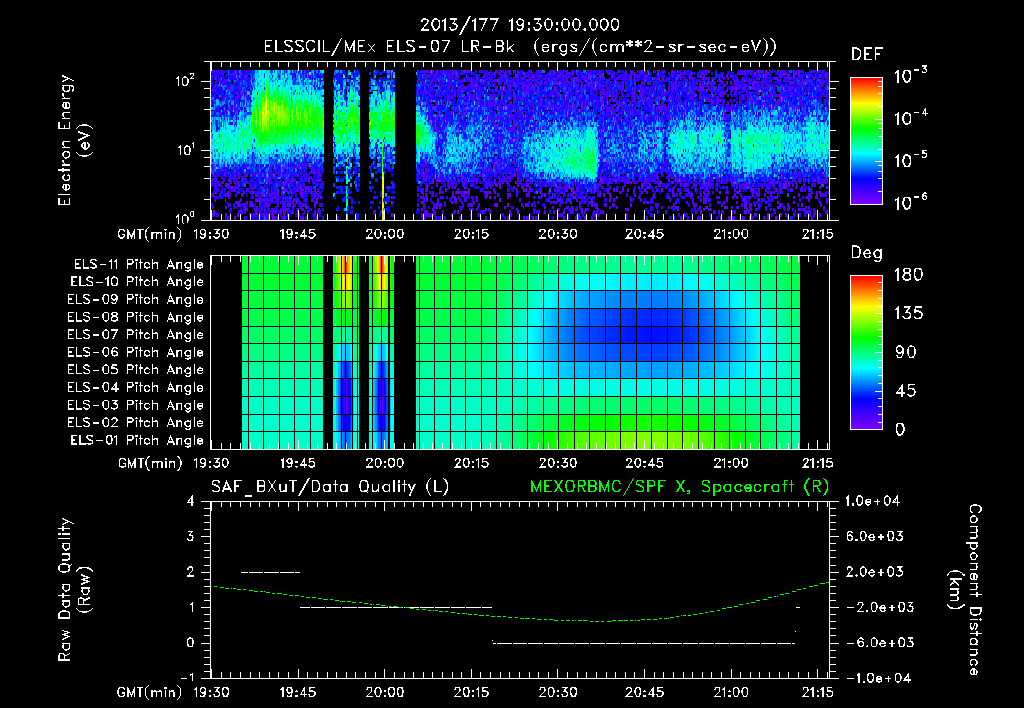Click the Deg label above the color scale

[x=867, y=253]
